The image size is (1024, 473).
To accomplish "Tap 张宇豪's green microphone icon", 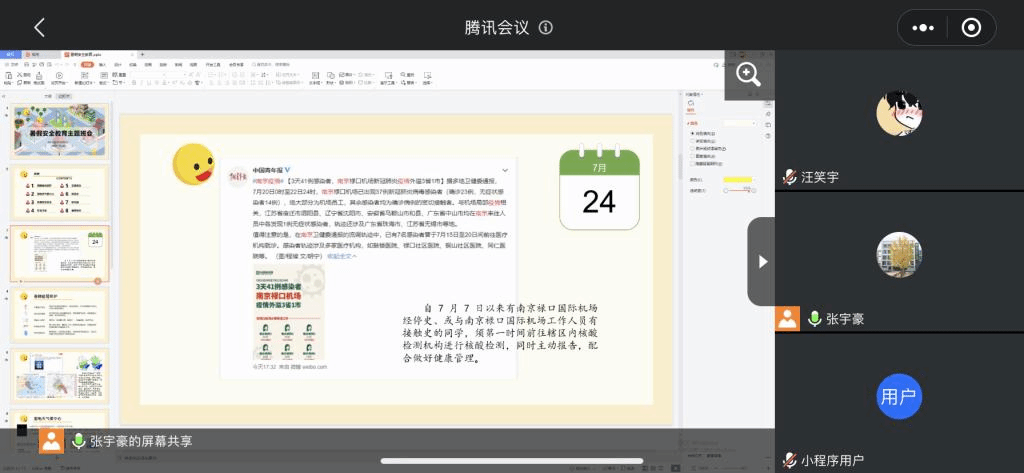I will (x=814, y=318).
